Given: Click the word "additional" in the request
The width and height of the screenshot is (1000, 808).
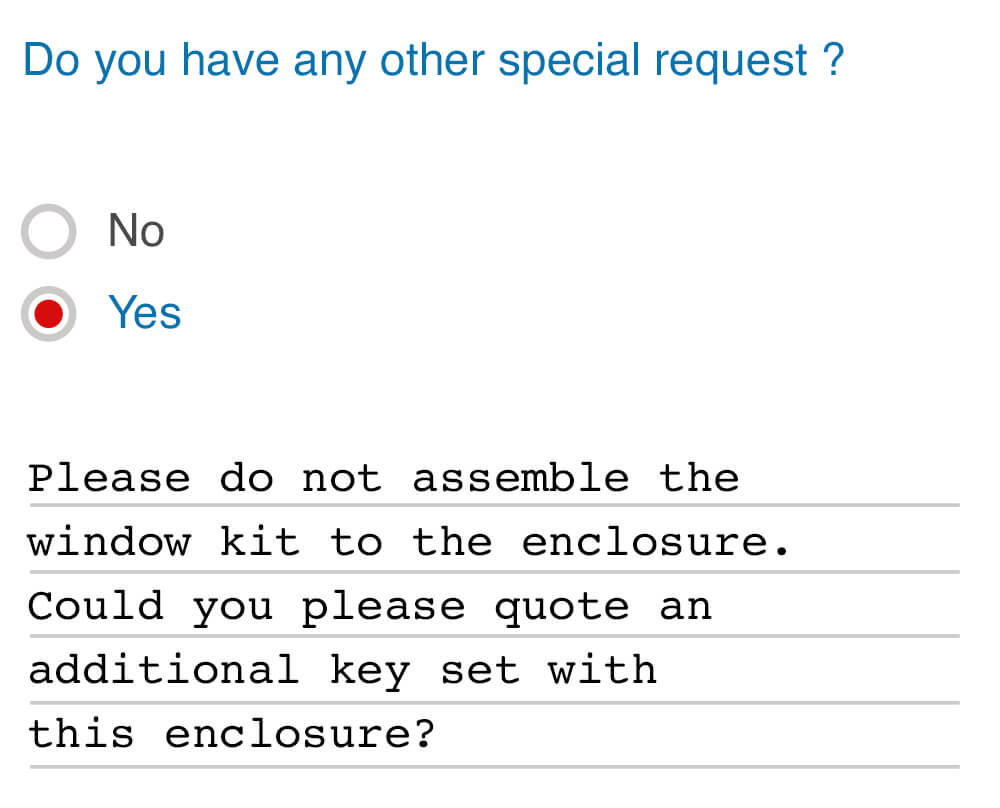Looking at the screenshot, I should [163, 670].
